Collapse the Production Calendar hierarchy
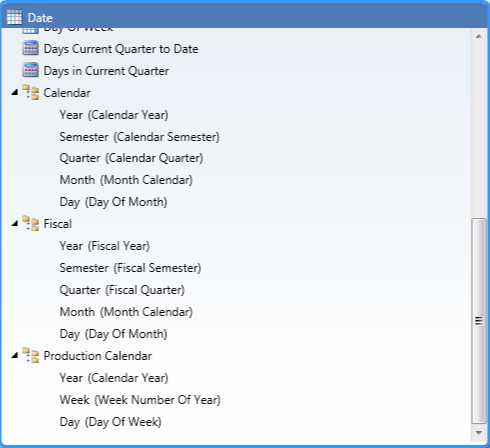Image resolution: width=490 pixels, height=448 pixels. tap(14, 355)
